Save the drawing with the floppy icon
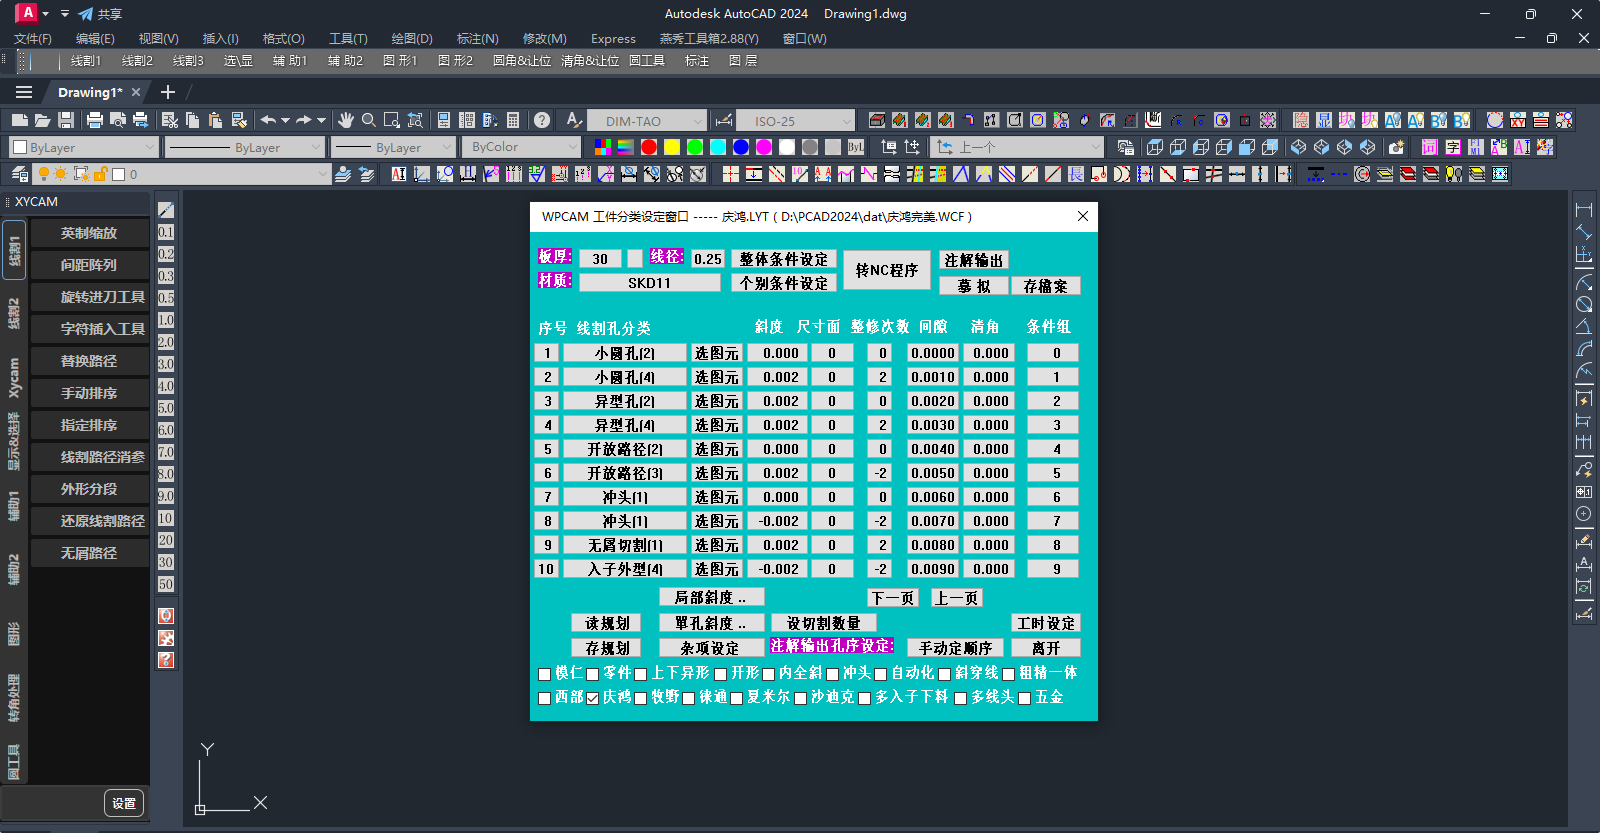Image resolution: width=1600 pixels, height=833 pixels. pyautogui.click(x=66, y=120)
